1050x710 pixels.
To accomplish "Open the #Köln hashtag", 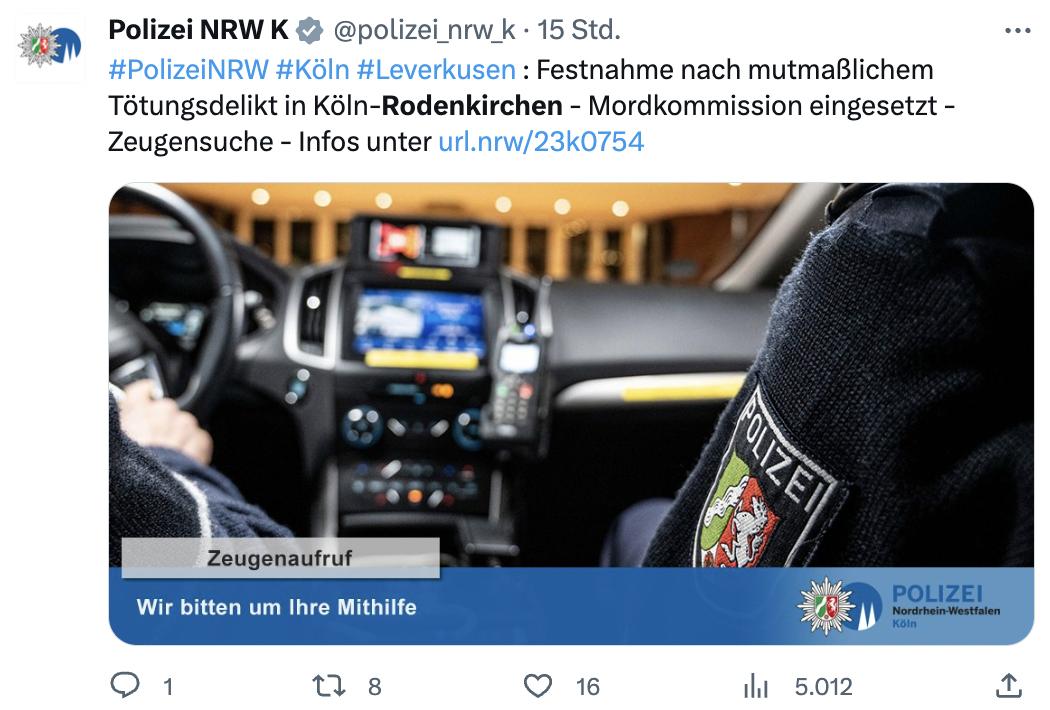I will pos(313,70).
